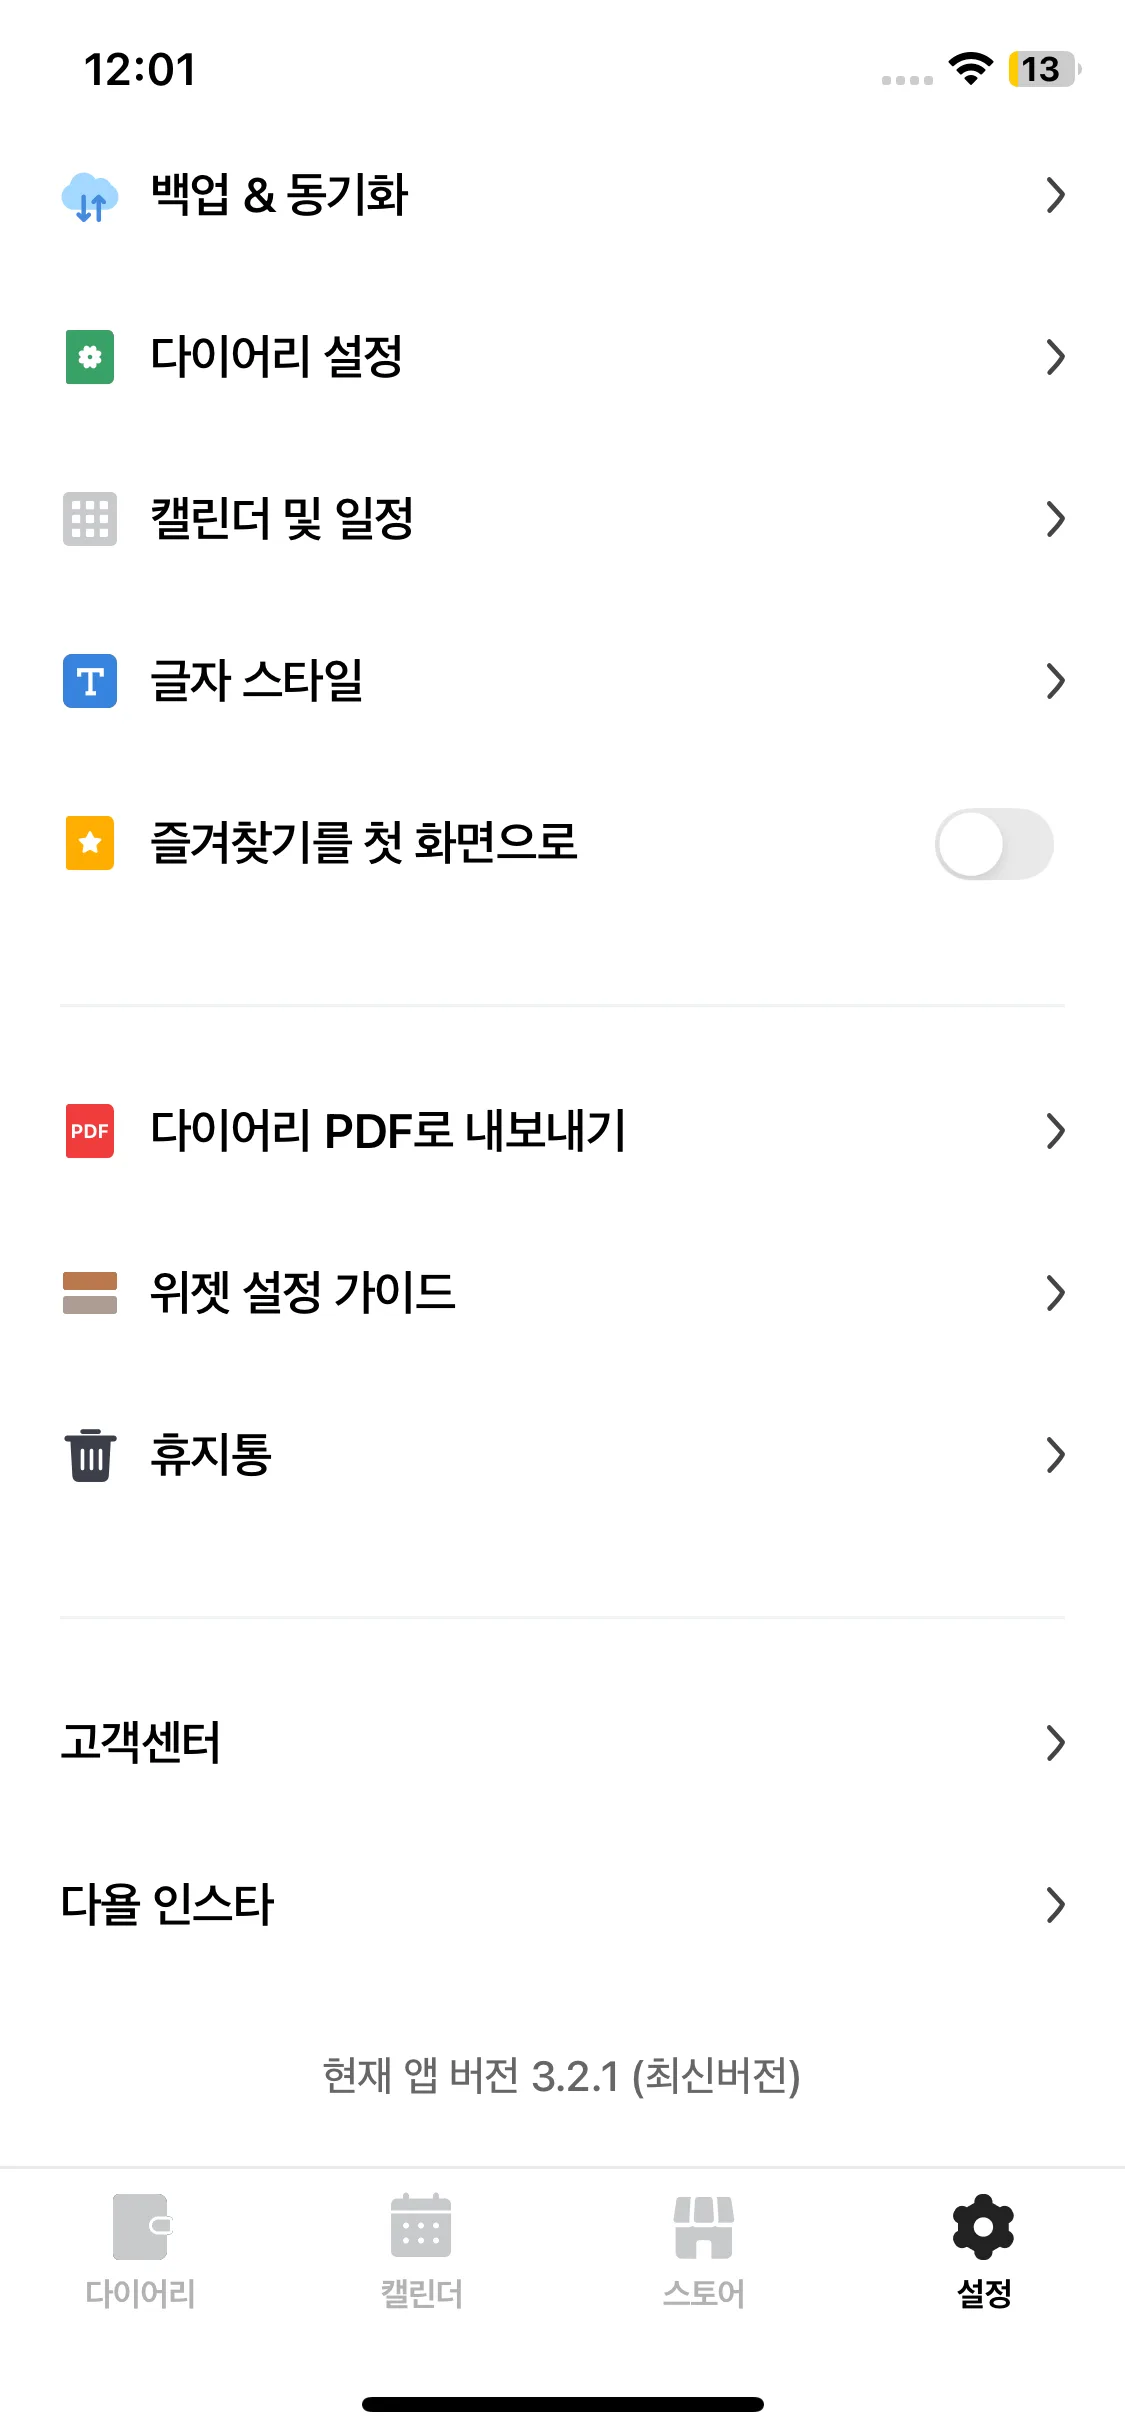Tap the blue T font style icon
1125x2436 pixels.
(90, 681)
